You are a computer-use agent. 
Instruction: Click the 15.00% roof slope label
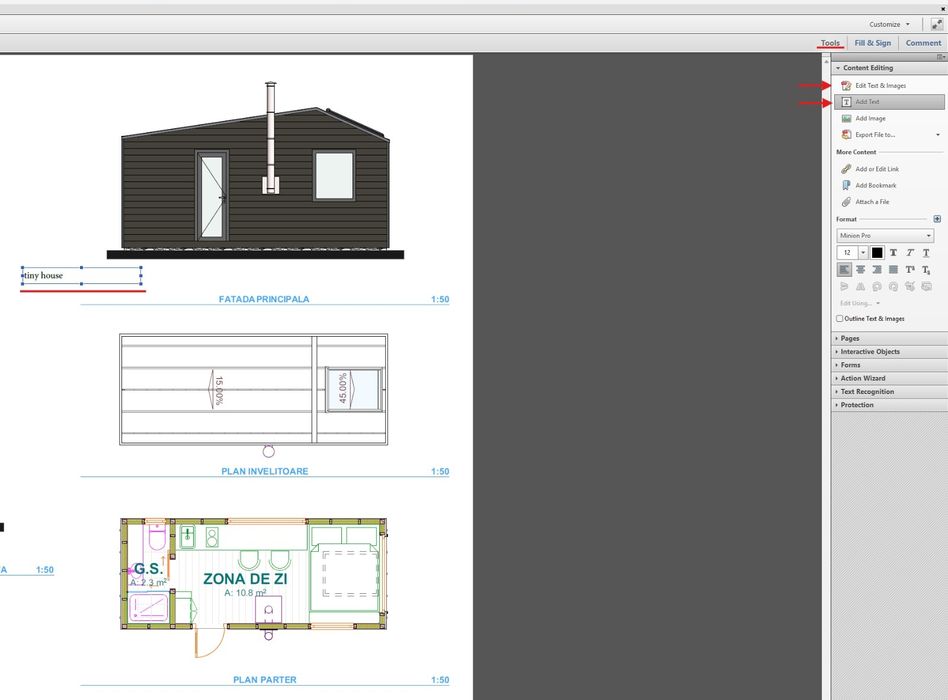(x=219, y=391)
